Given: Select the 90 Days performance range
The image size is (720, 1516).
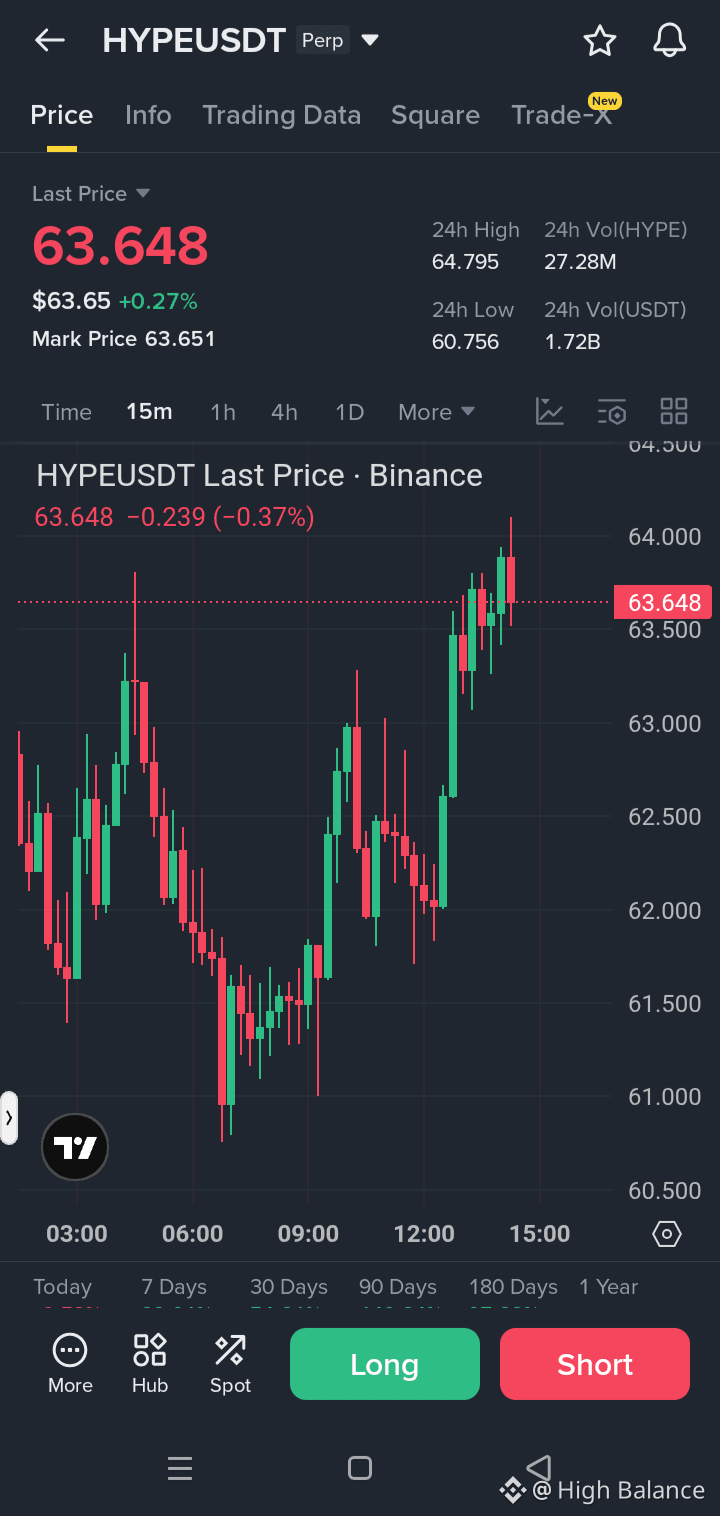Looking at the screenshot, I should pos(398,1287).
